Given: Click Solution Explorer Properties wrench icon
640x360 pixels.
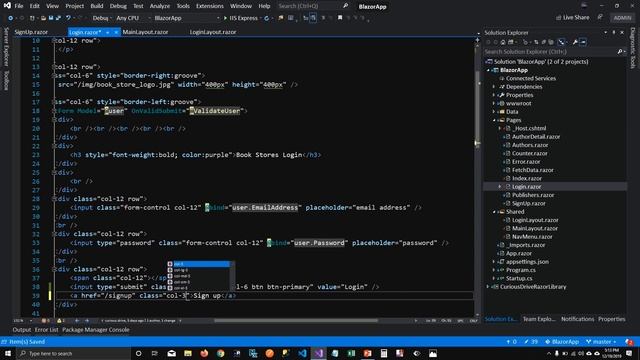Looking at the screenshot, I should tap(575, 42).
